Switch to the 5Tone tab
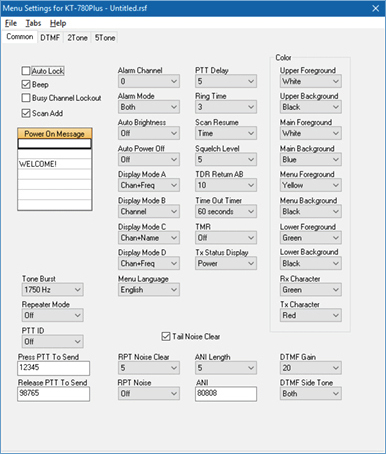The height and width of the screenshot is (454, 386). [105, 38]
